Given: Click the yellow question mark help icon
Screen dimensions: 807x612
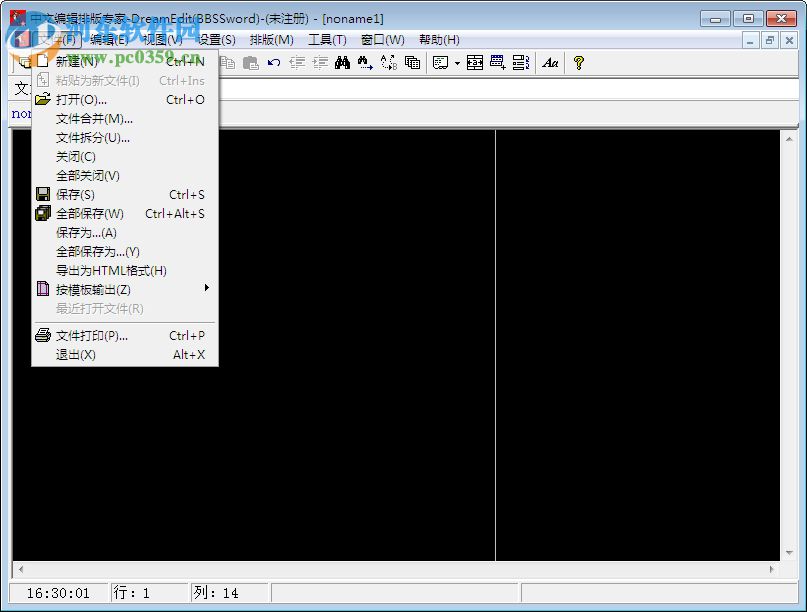Looking at the screenshot, I should coord(579,62).
